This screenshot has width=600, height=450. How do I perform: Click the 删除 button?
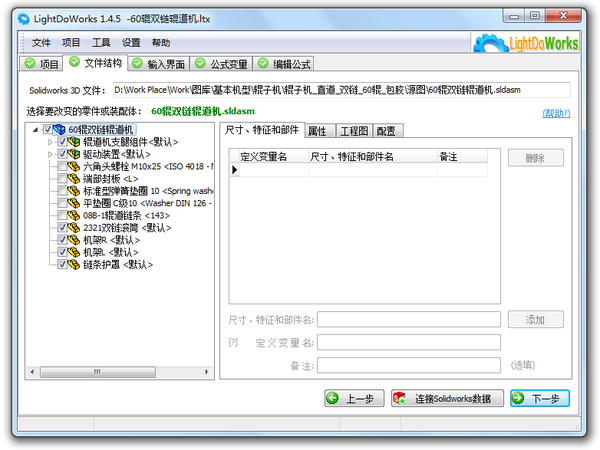536,158
